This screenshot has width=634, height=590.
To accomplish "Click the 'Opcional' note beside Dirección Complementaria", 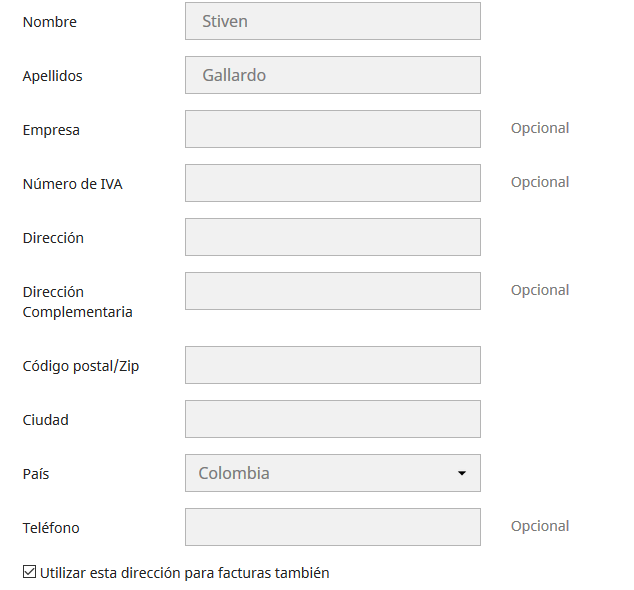I will [x=540, y=290].
